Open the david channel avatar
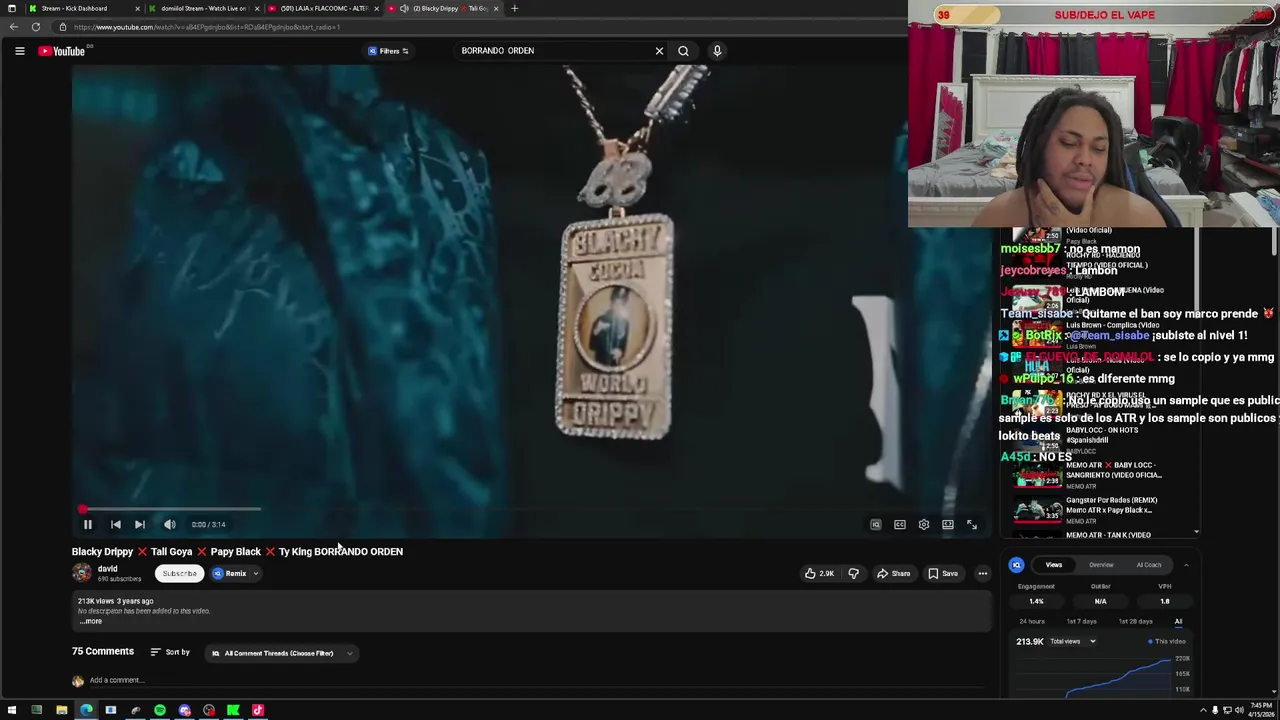This screenshot has width=1280, height=720. pos(82,573)
